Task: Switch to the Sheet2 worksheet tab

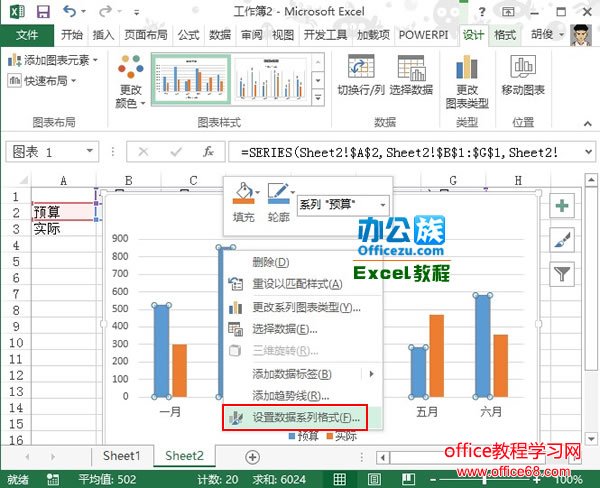Action: (x=184, y=456)
